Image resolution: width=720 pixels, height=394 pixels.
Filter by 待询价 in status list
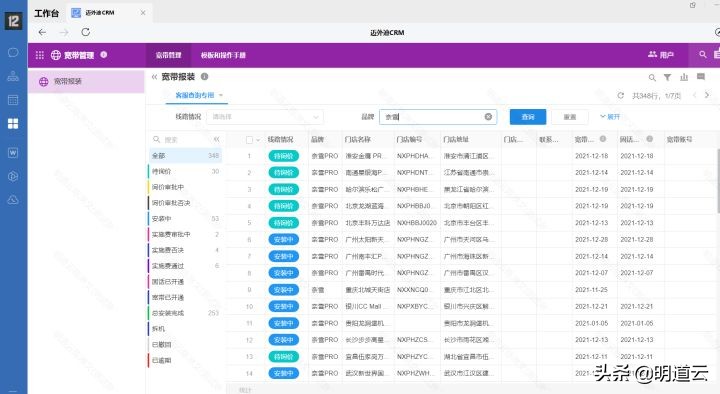point(186,171)
